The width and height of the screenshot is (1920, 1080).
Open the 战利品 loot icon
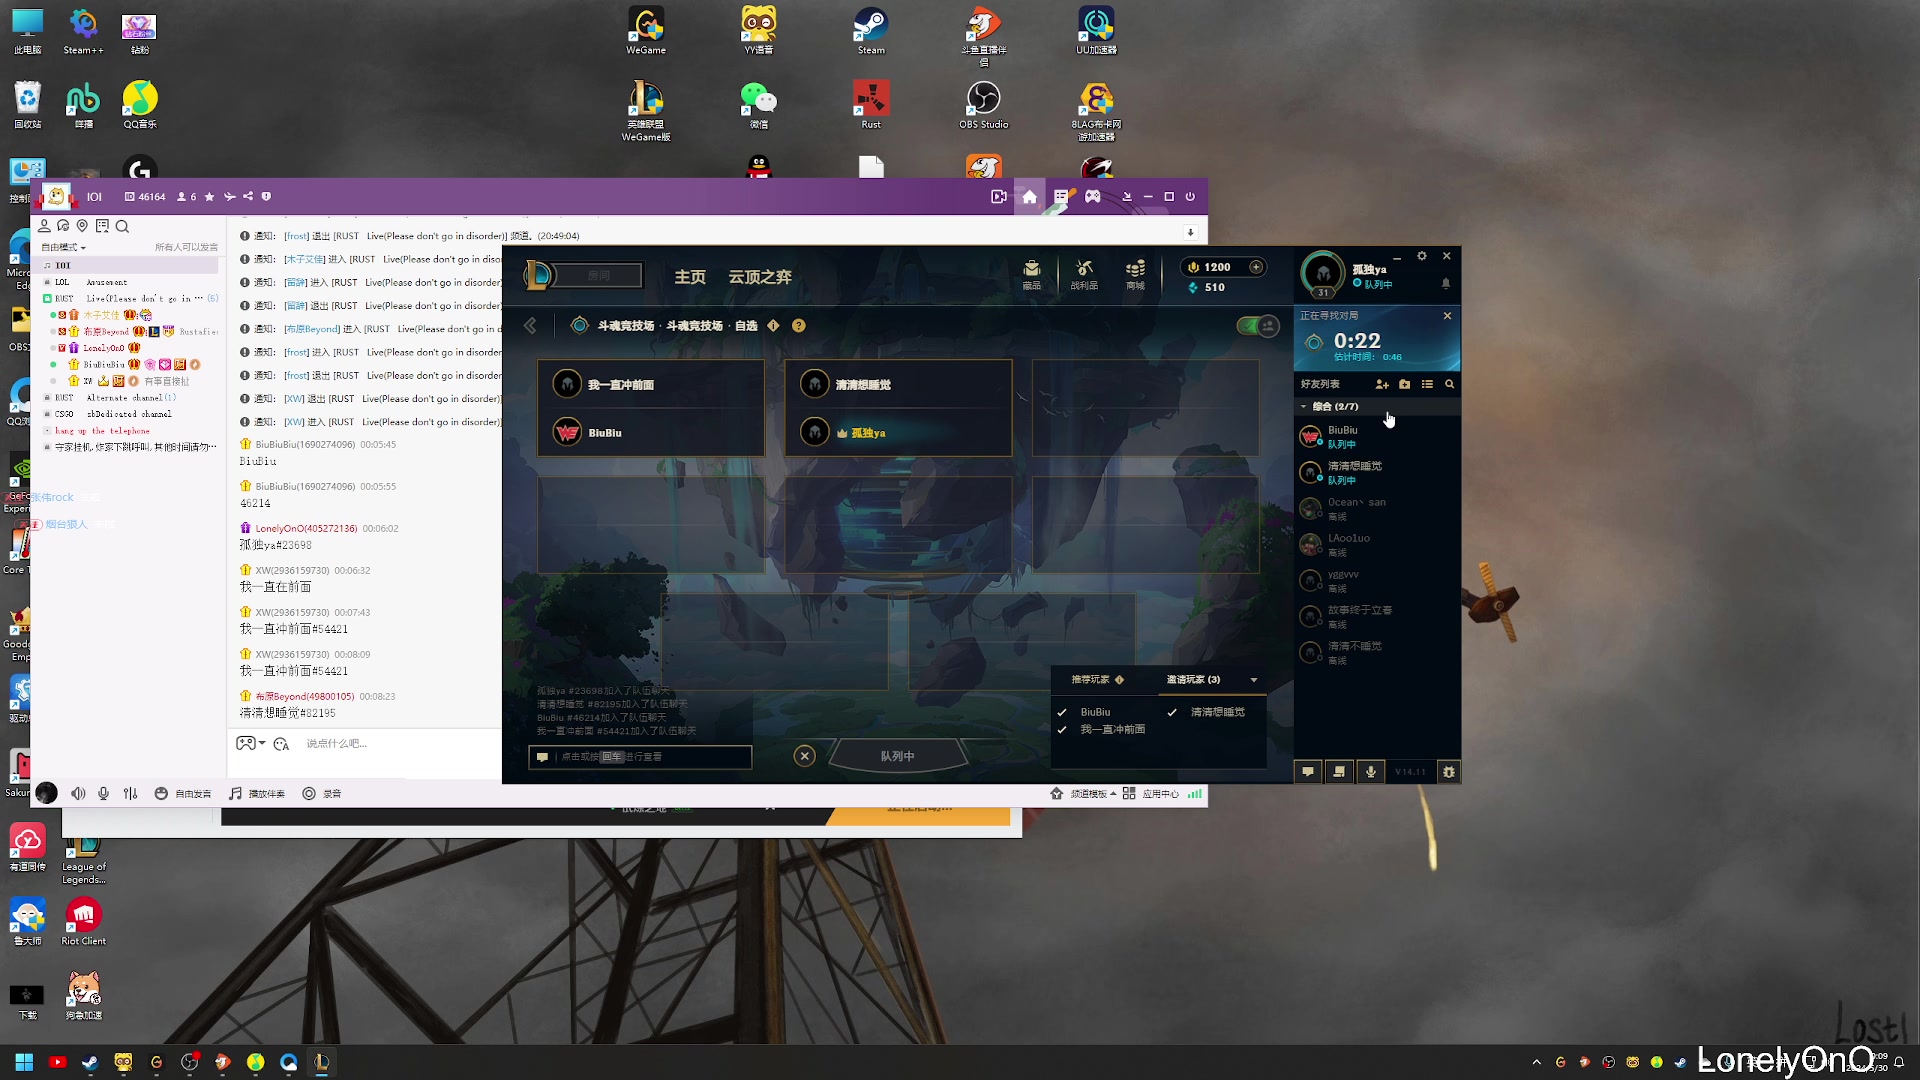(x=1084, y=274)
